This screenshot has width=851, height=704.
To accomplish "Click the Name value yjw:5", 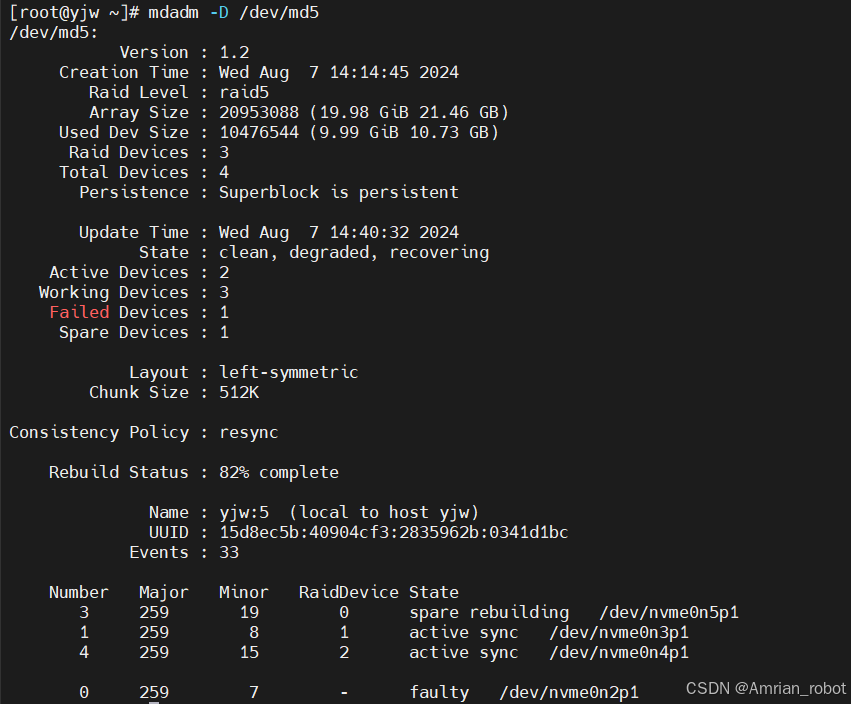I will point(244,513).
